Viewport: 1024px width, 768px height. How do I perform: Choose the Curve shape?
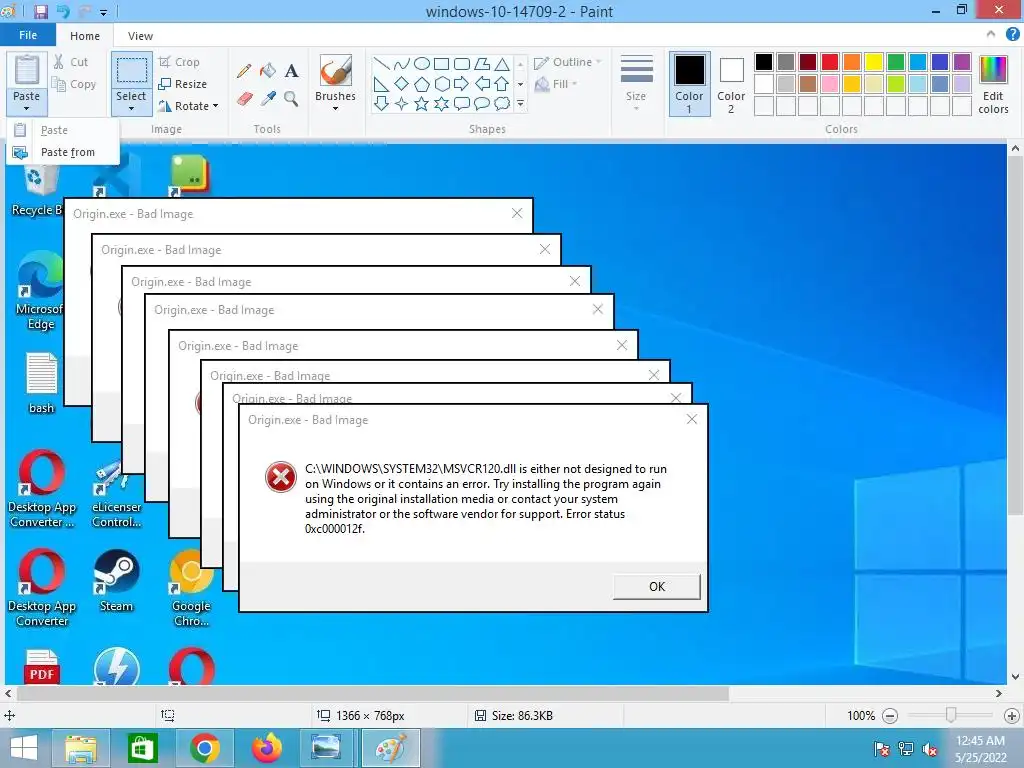coord(402,63)
